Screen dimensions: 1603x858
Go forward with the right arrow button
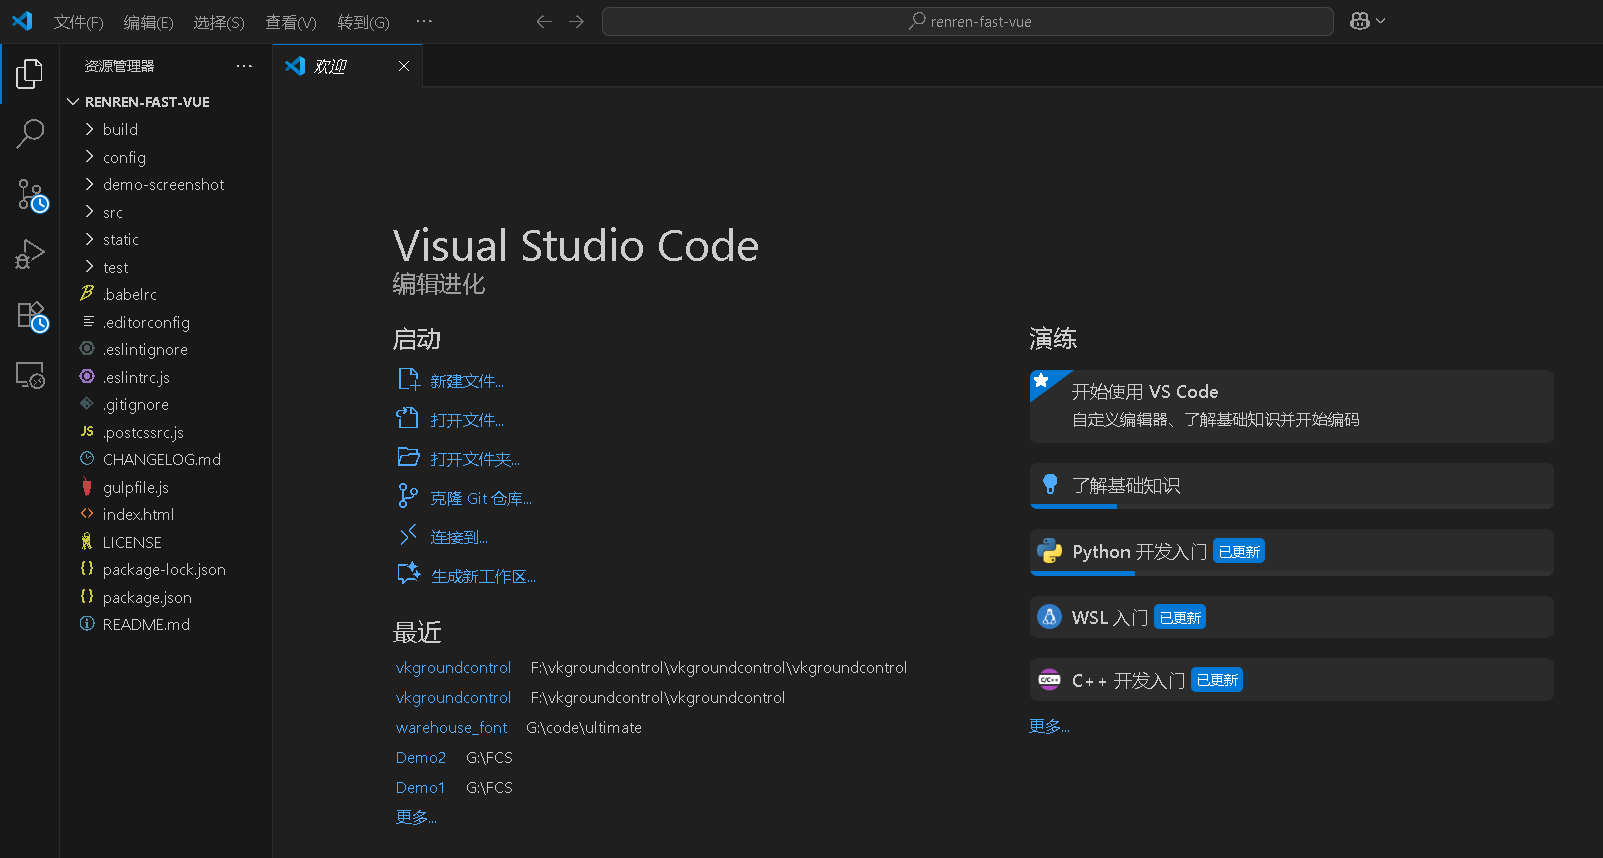click(x=576, y=21)
